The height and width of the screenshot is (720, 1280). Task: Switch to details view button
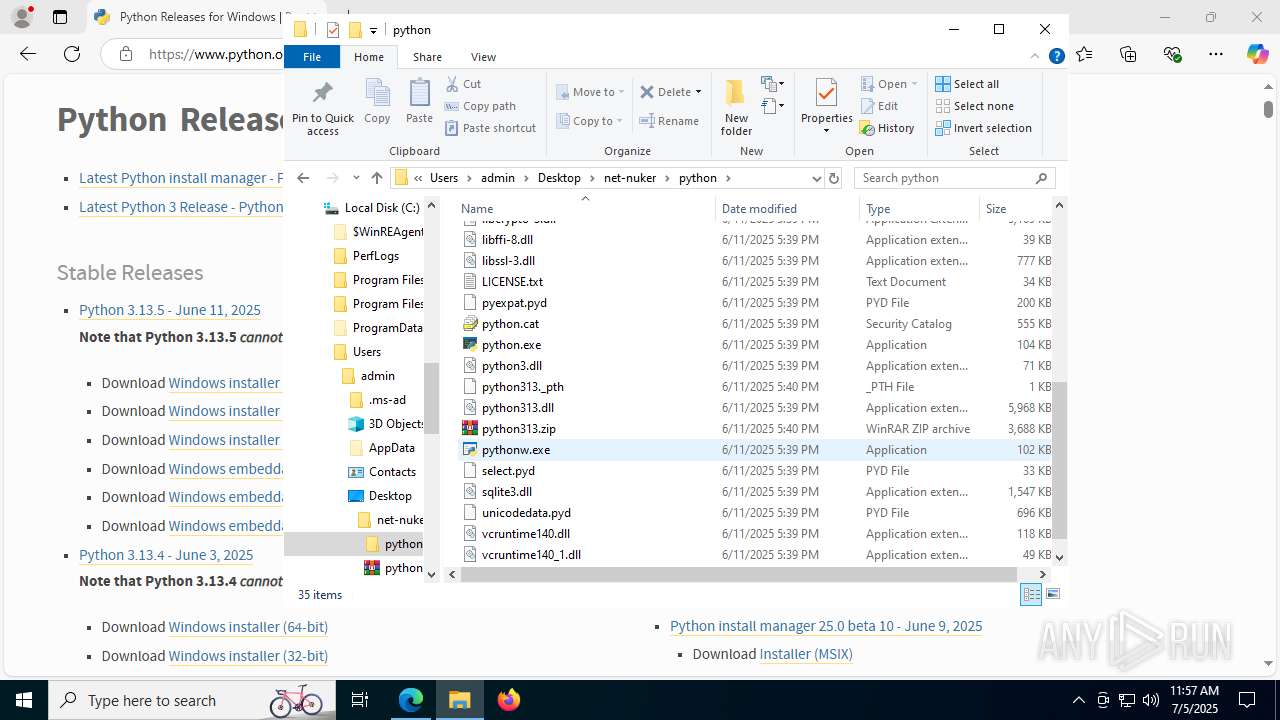click(x=1031, y=594)
